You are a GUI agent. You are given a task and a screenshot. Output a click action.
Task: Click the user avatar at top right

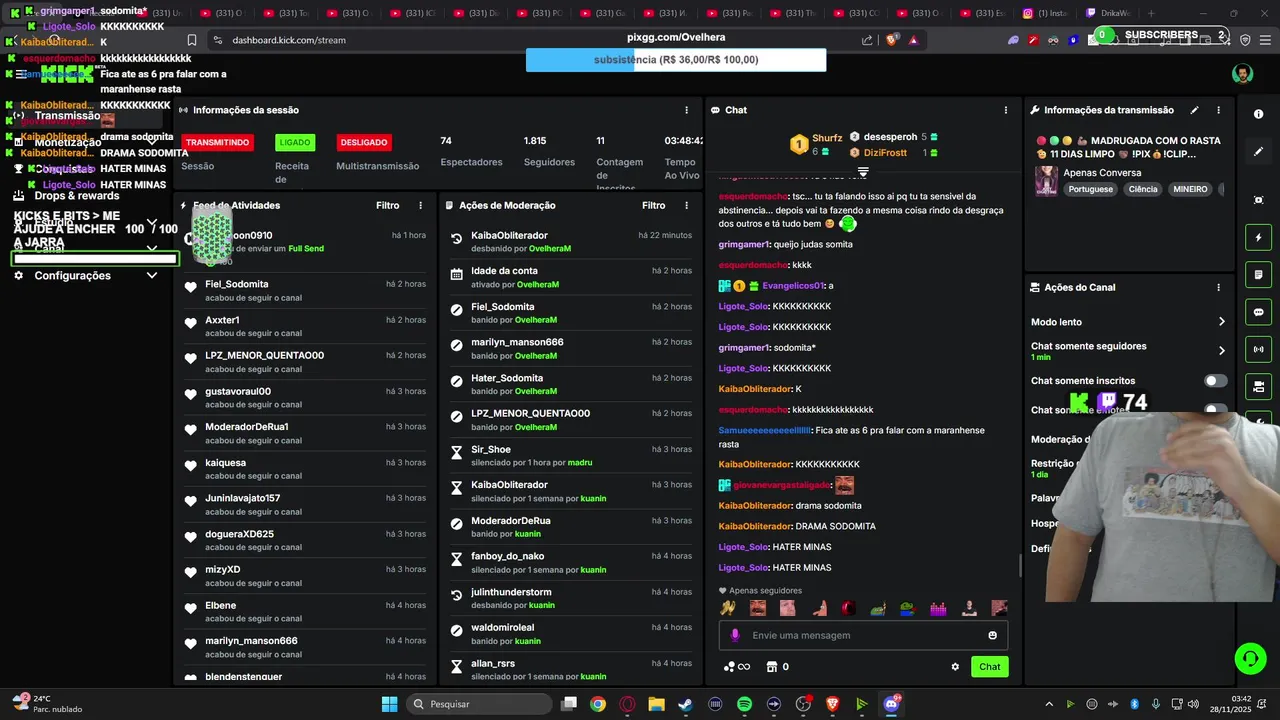1242,74
